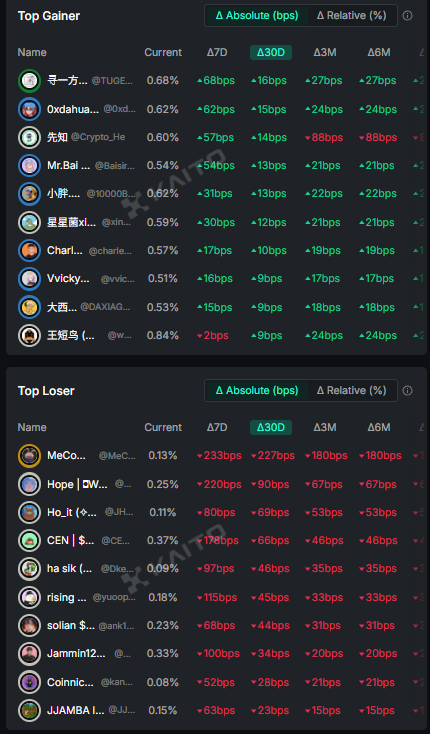Select Absolute (bps) in Top Loser
The width and height of the screenshot is (430, 734).
click(257, 390)
